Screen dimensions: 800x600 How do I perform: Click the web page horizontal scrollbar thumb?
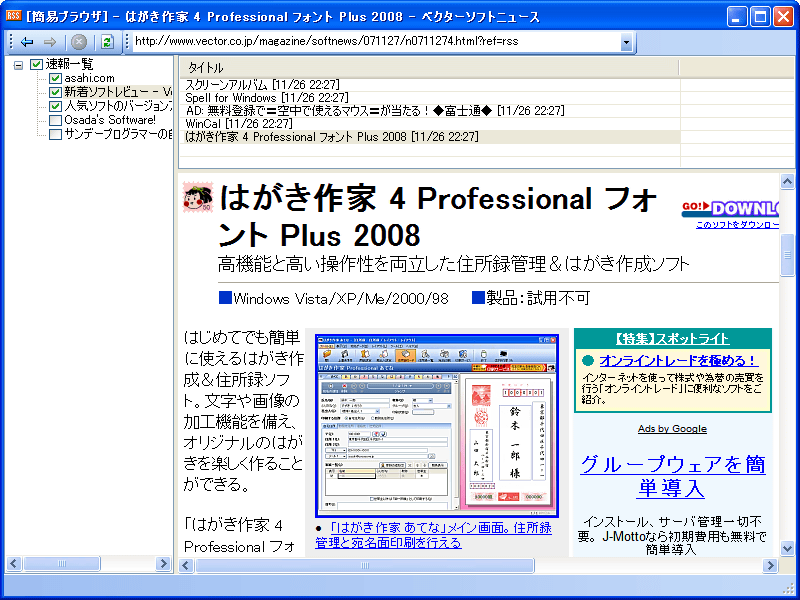pos(365,565)
